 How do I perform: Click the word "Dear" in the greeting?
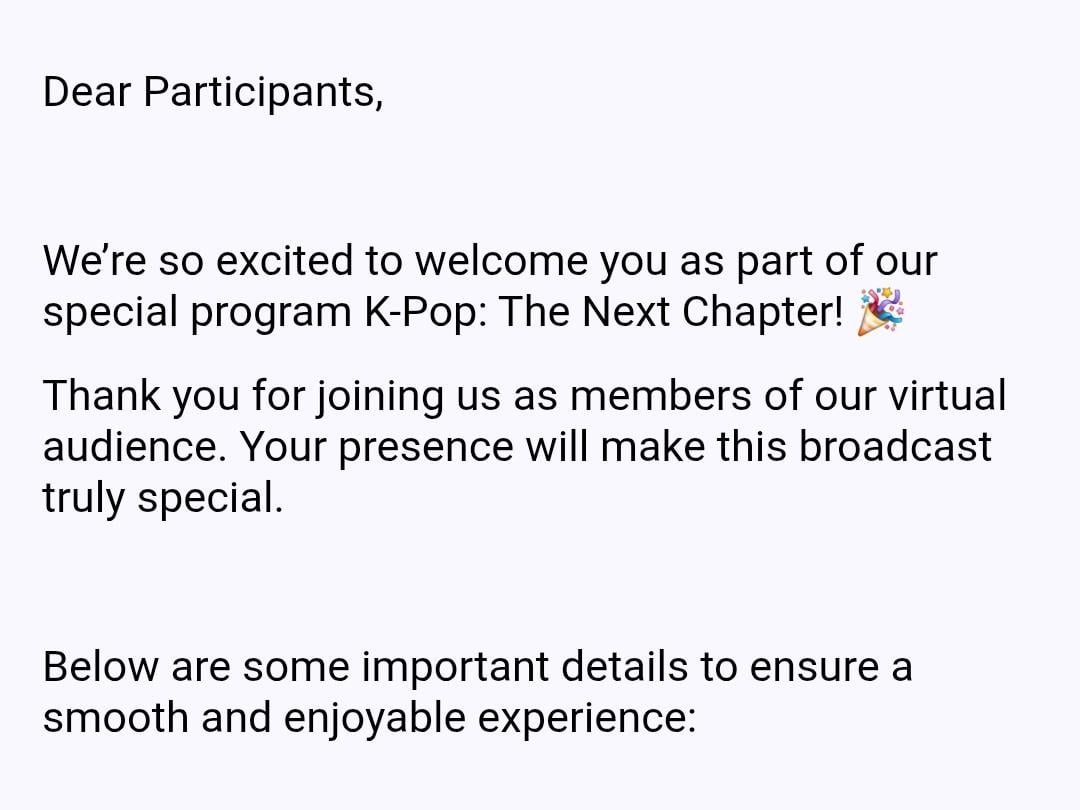click(x=87, y=92)
